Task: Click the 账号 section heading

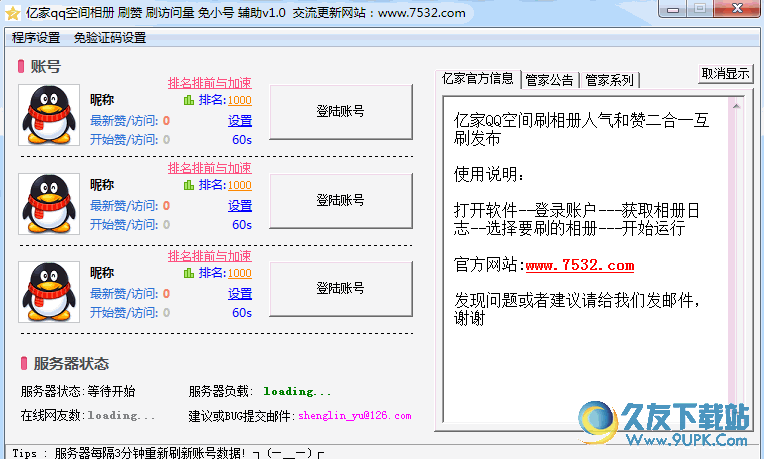Action: point(46,67)
